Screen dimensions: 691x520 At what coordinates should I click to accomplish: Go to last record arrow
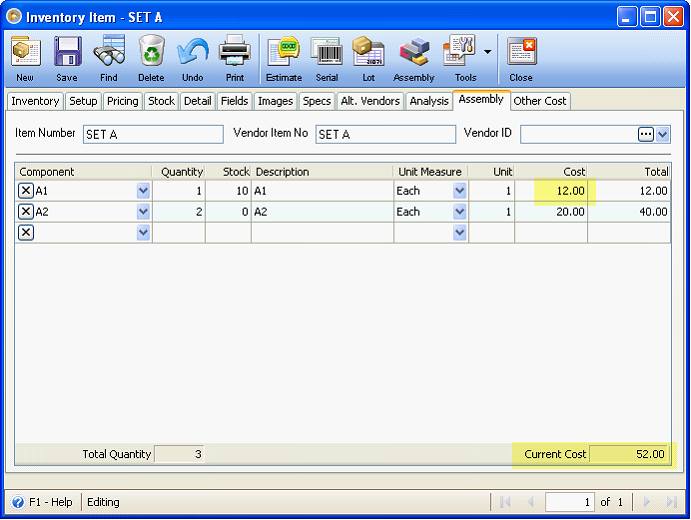(x=672, y=502)
